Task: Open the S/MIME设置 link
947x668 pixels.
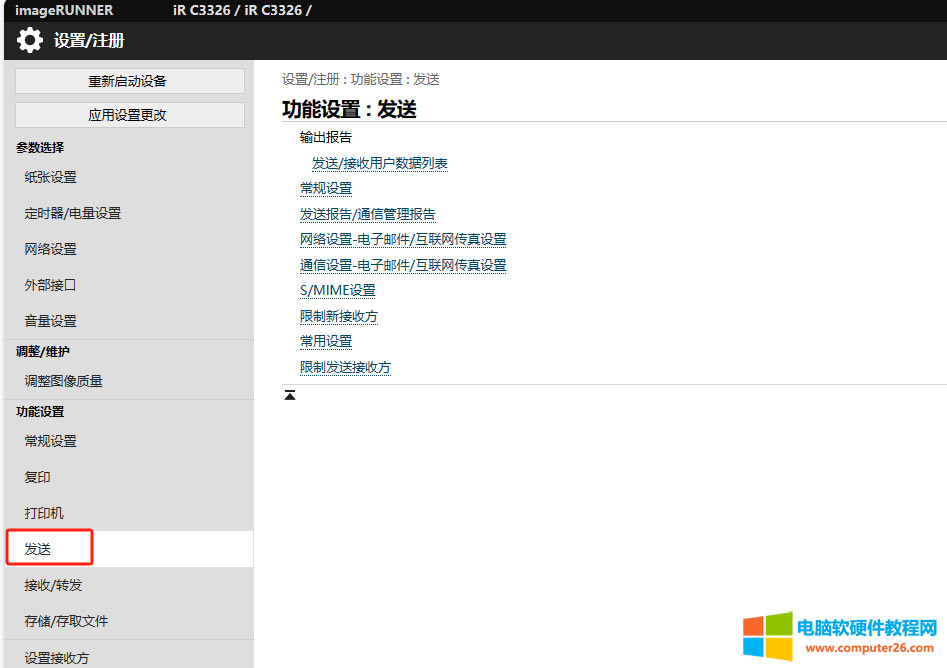Action: click(337, 290)
